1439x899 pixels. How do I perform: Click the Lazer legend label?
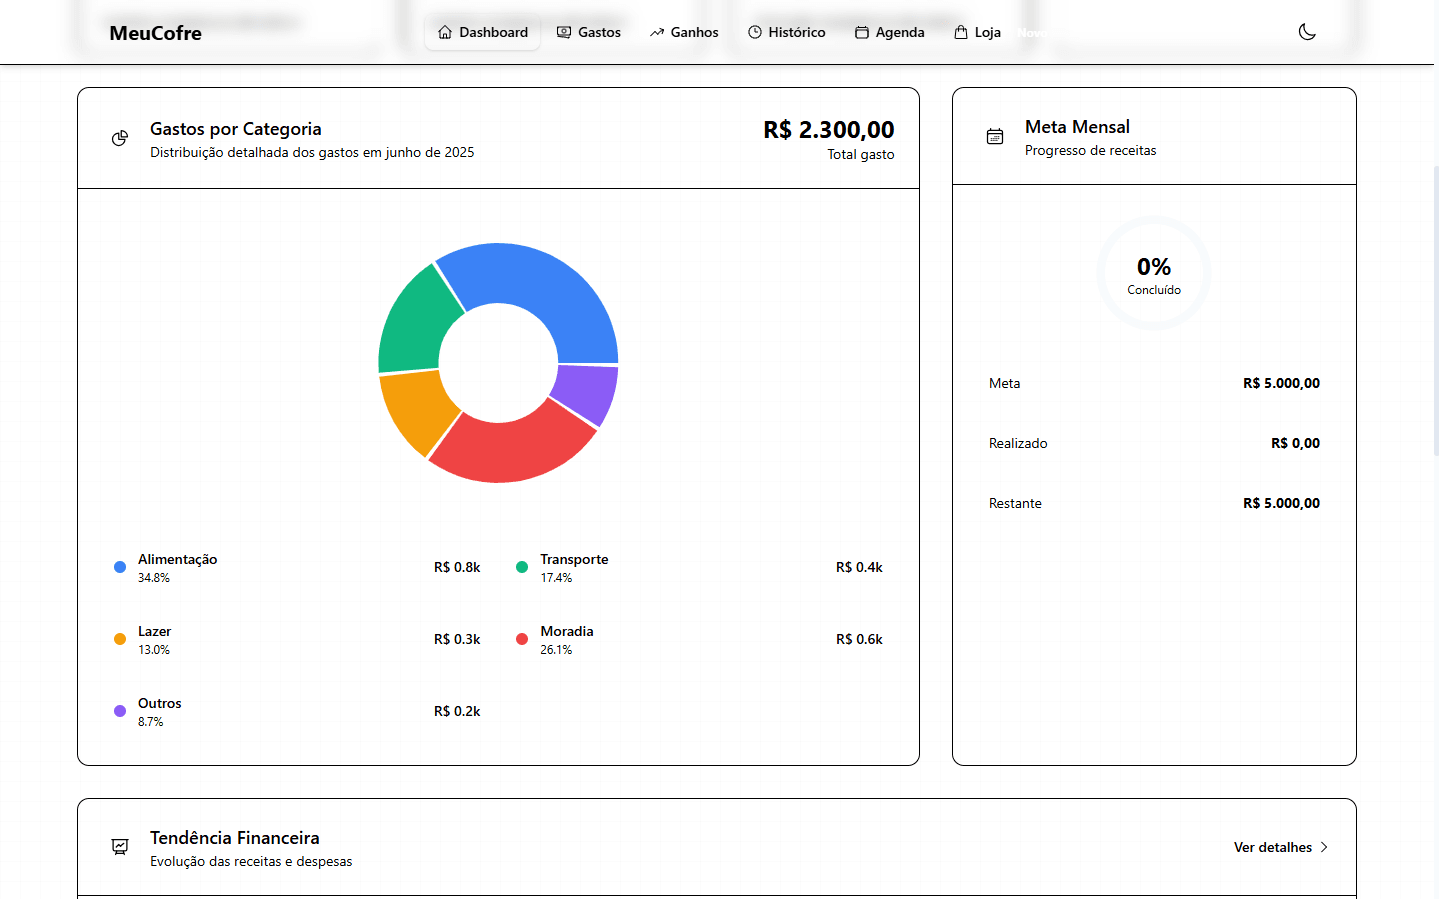(x=154, y=631)
